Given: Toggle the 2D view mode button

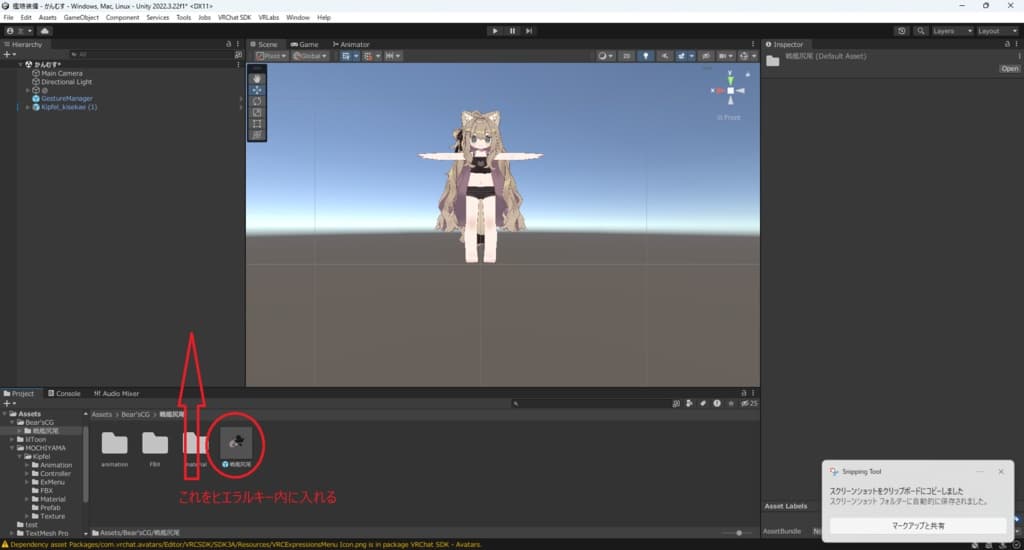Looking at the screenshot, I should click(626, 56).
